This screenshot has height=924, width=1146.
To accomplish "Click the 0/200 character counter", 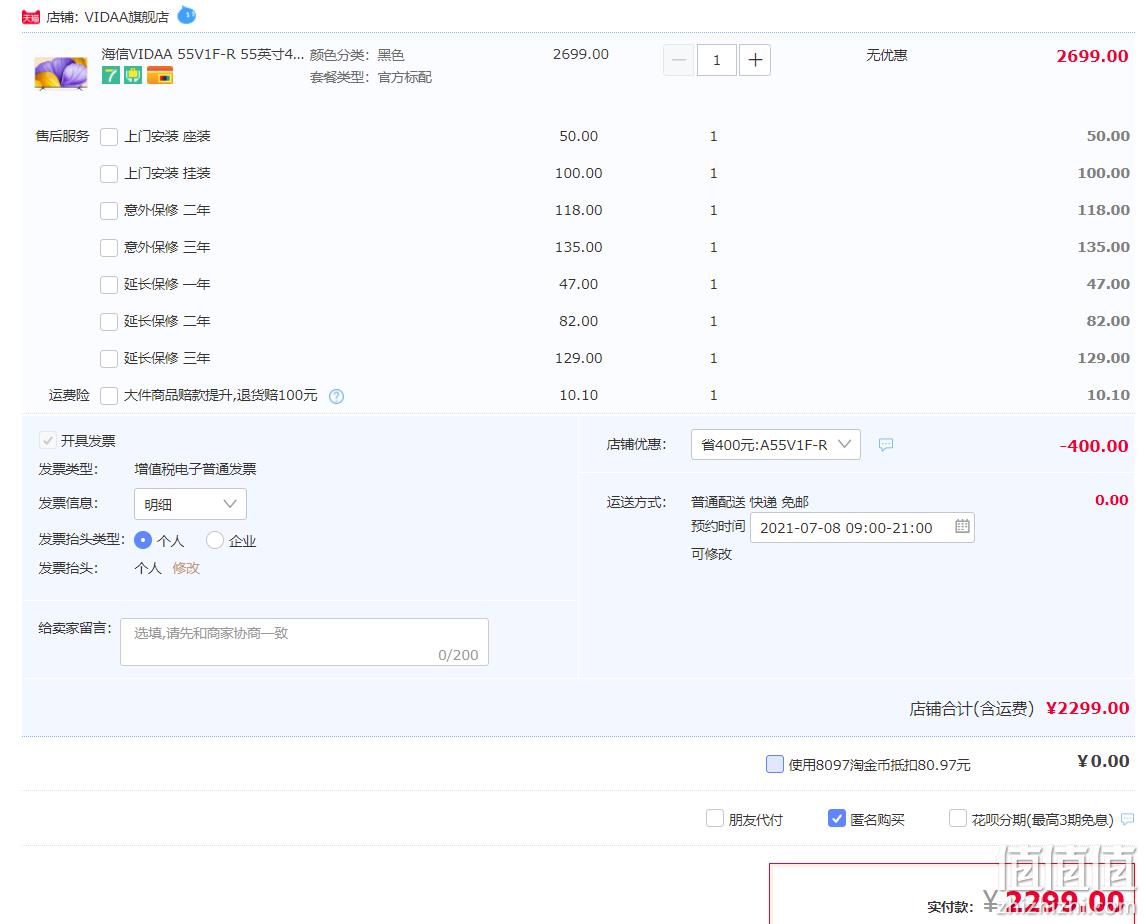I will [458, 655].
